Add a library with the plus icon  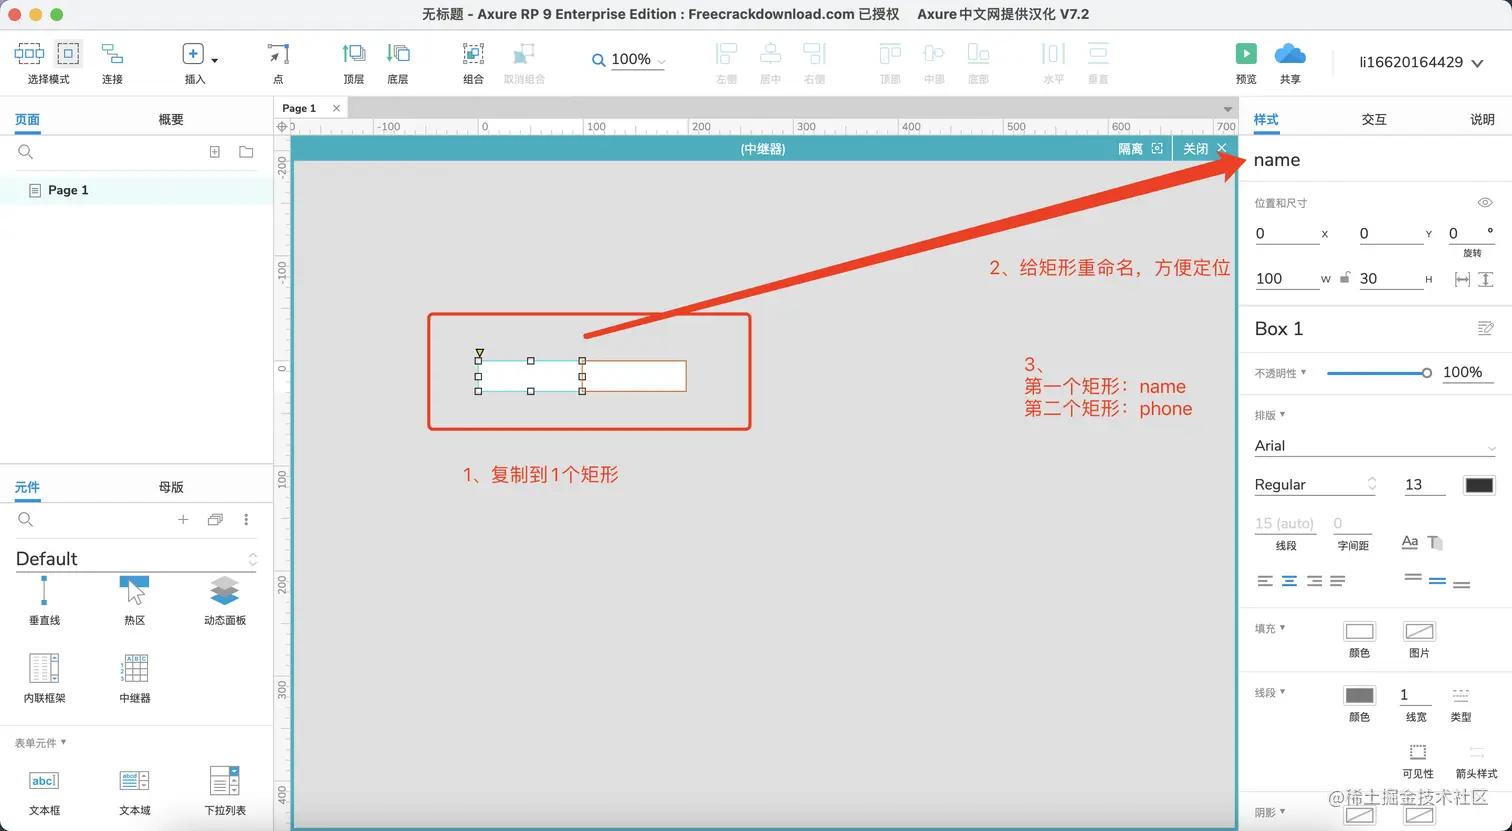pos(183,520)
